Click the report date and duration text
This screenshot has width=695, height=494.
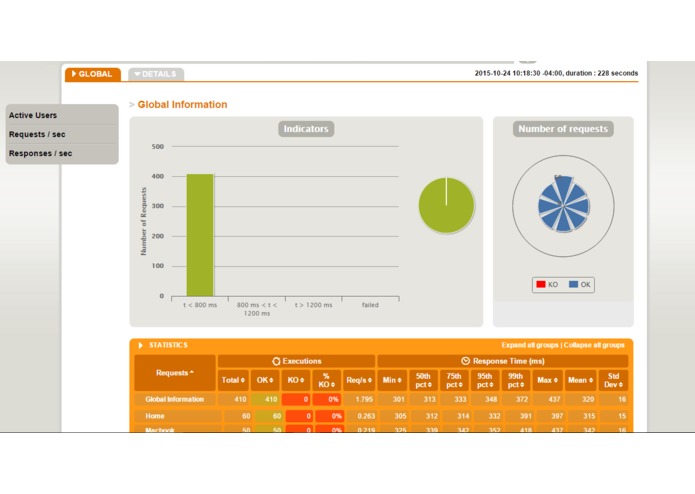pyautogui.click(x=556, y=73)
